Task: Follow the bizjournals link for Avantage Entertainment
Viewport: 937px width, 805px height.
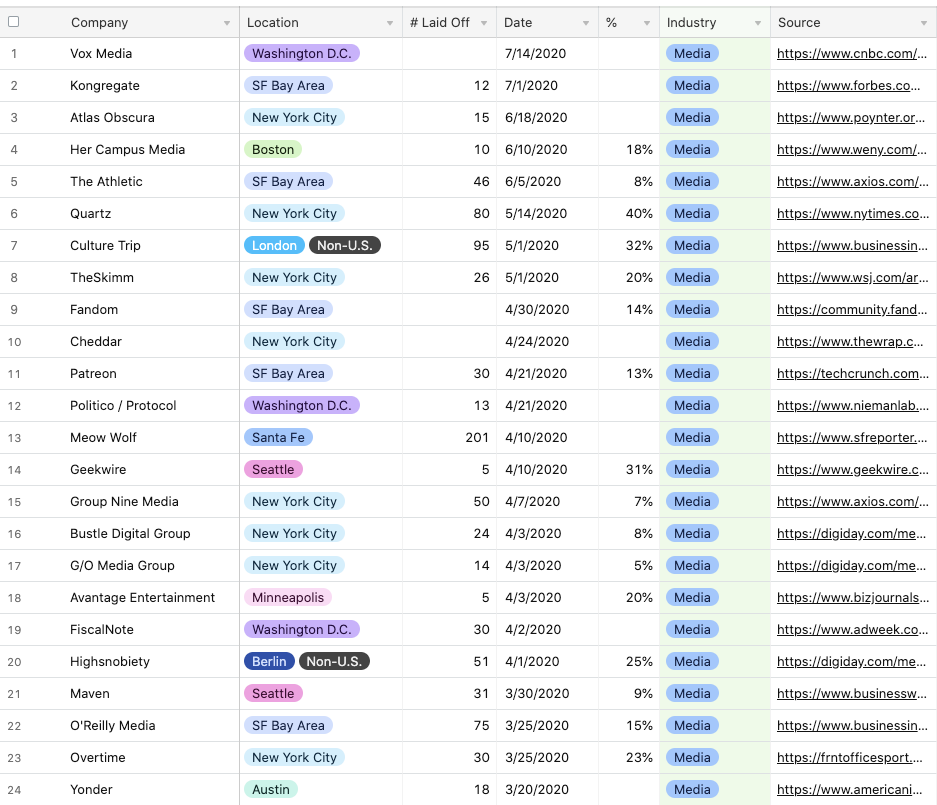Action: 853,598
